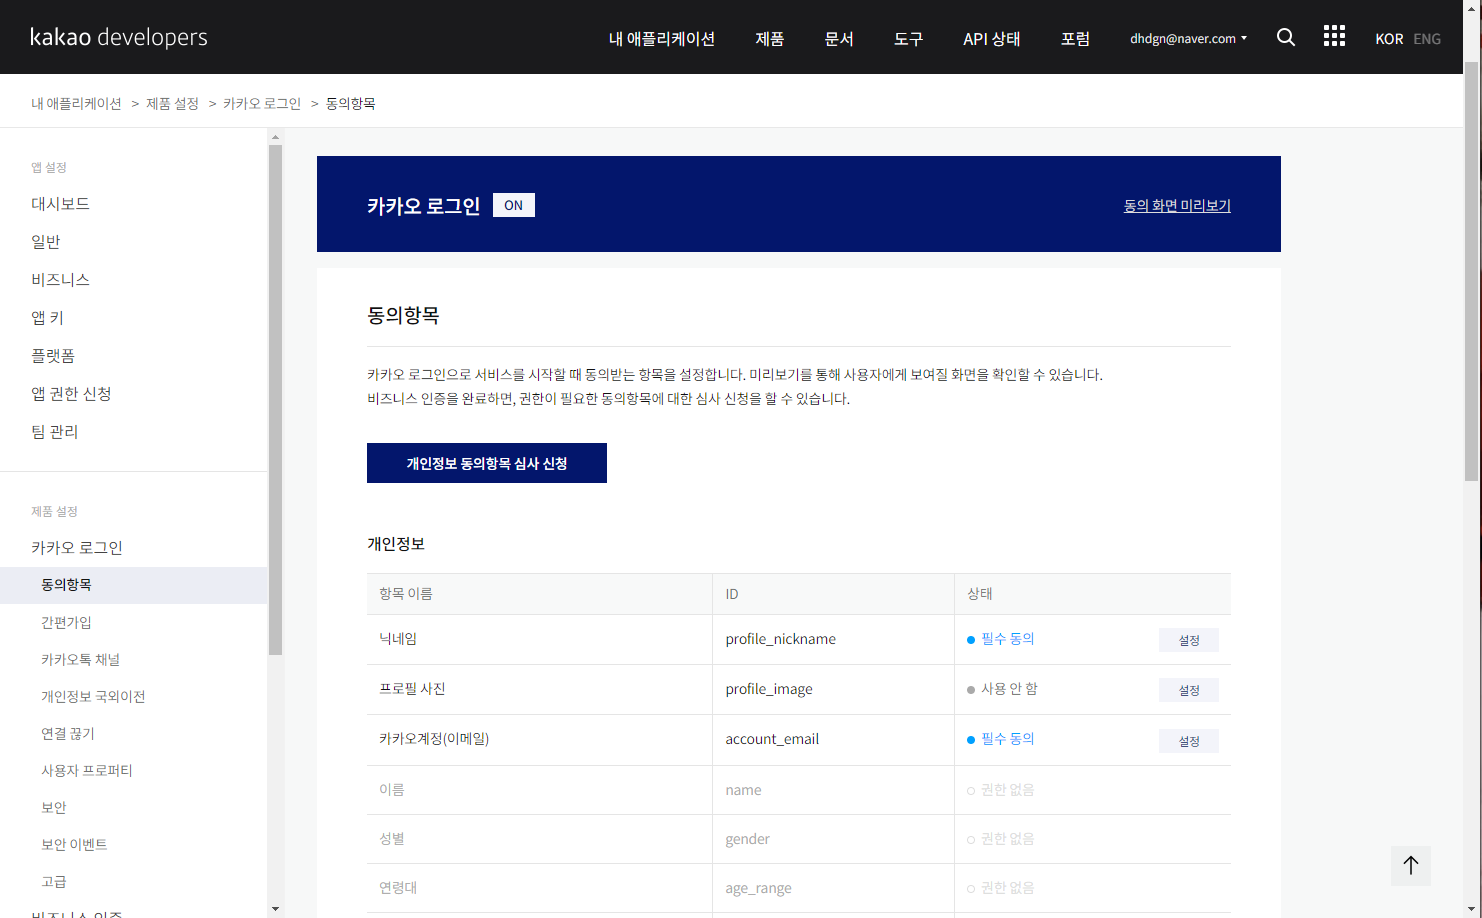This screenshot has height=918, width=1482.
Task: Click 설정 for the 프로필 사진 row
Action: (1189, 690)
